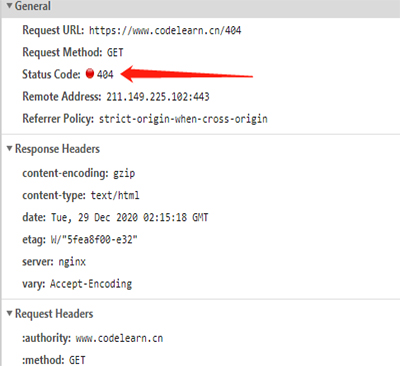Collapse the General section triangle
This screenshot has height=366, width=400.
pyautogui.click(x=10, y=6)
